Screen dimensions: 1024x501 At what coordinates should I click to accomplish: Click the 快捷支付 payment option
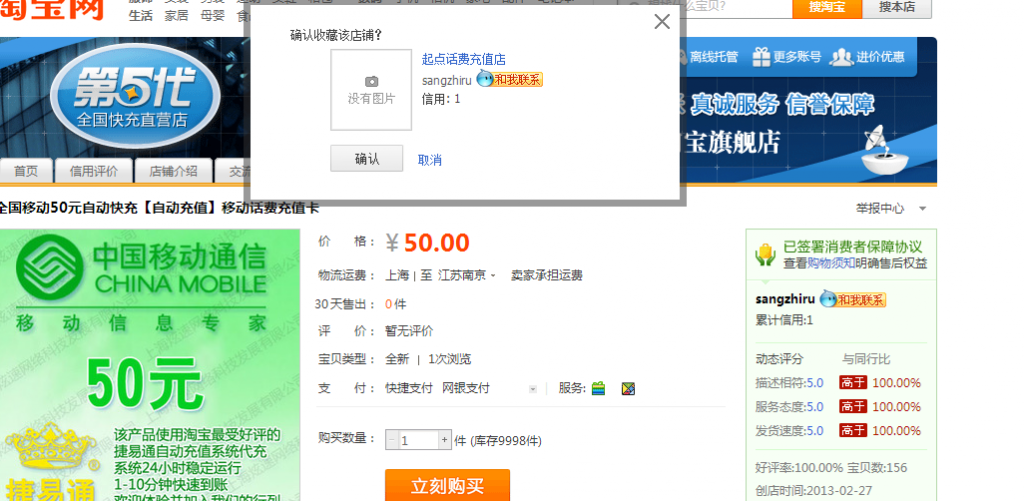pyautogui.click(x=409, y=388)
